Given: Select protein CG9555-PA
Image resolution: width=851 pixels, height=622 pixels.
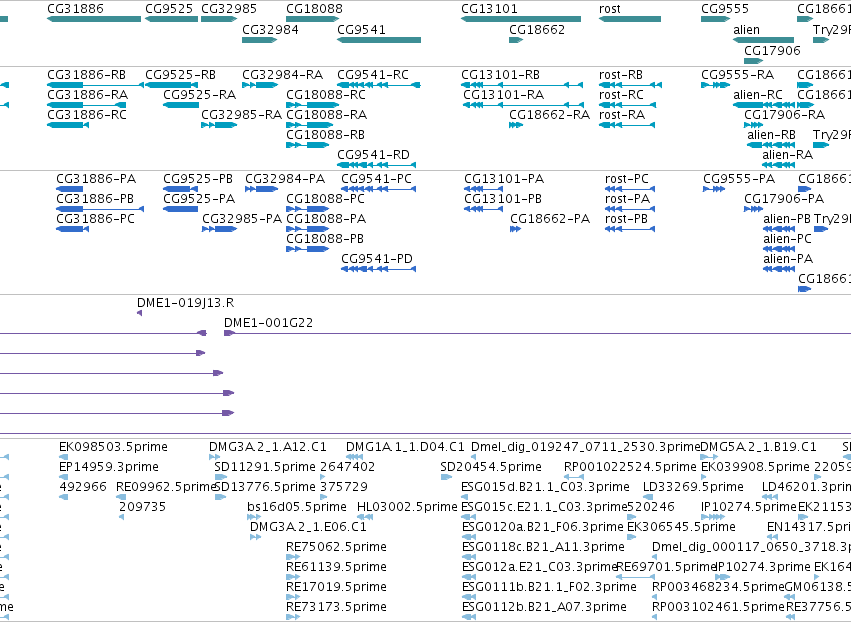Looking at the screenshot, I should 714,189.
